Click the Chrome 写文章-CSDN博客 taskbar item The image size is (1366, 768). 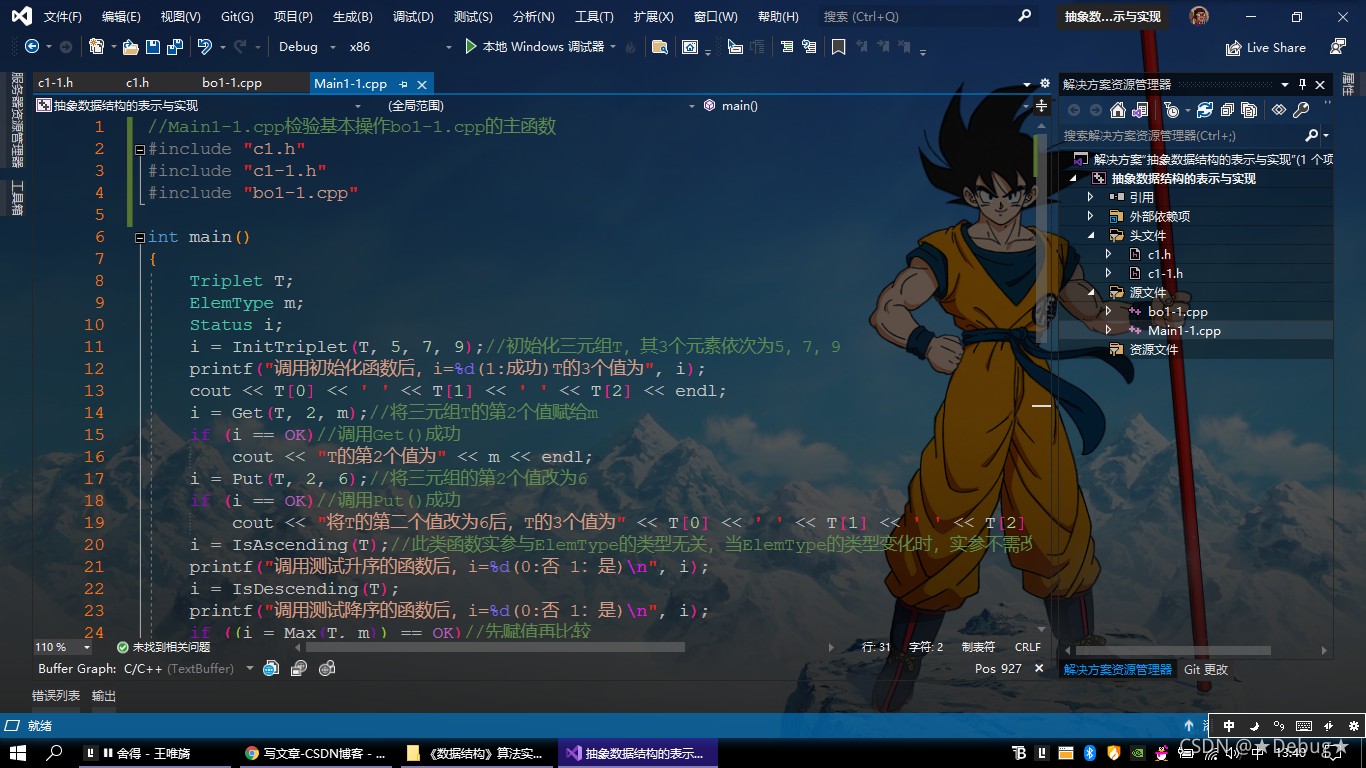[316, 753]
